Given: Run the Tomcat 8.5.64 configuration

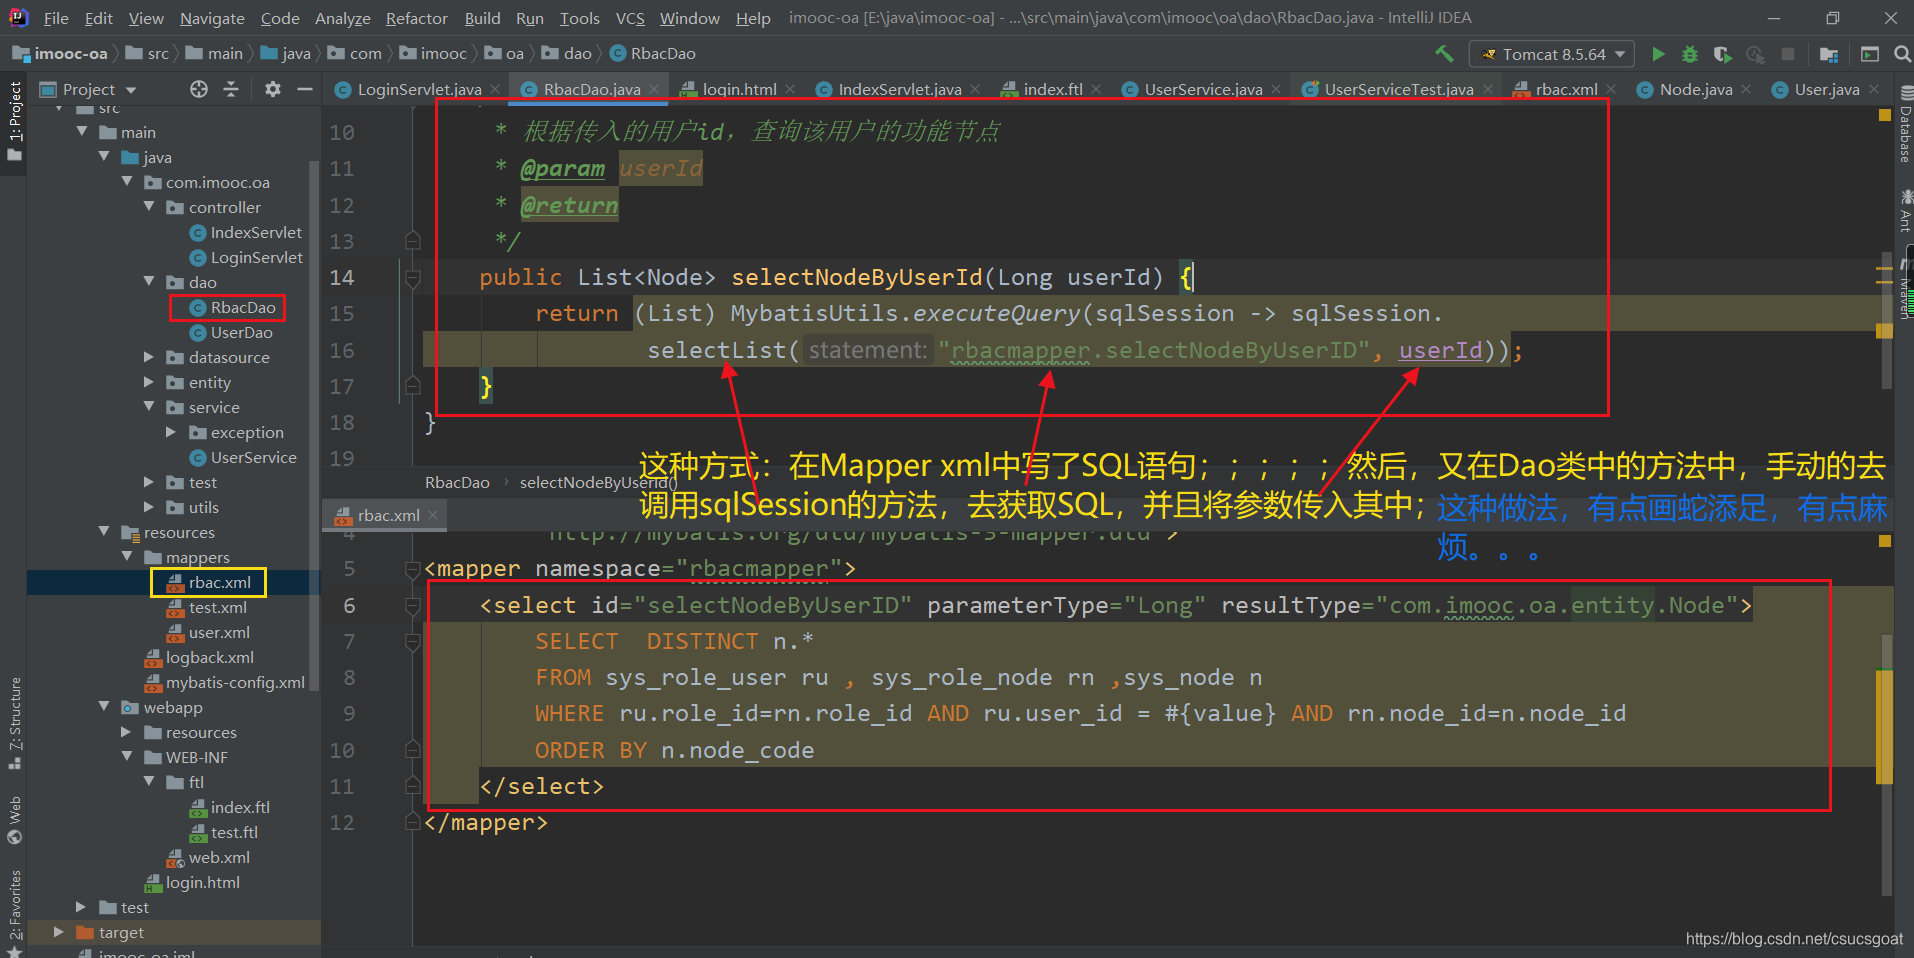Looking at the screenshot, I should tap(1659, 54).
